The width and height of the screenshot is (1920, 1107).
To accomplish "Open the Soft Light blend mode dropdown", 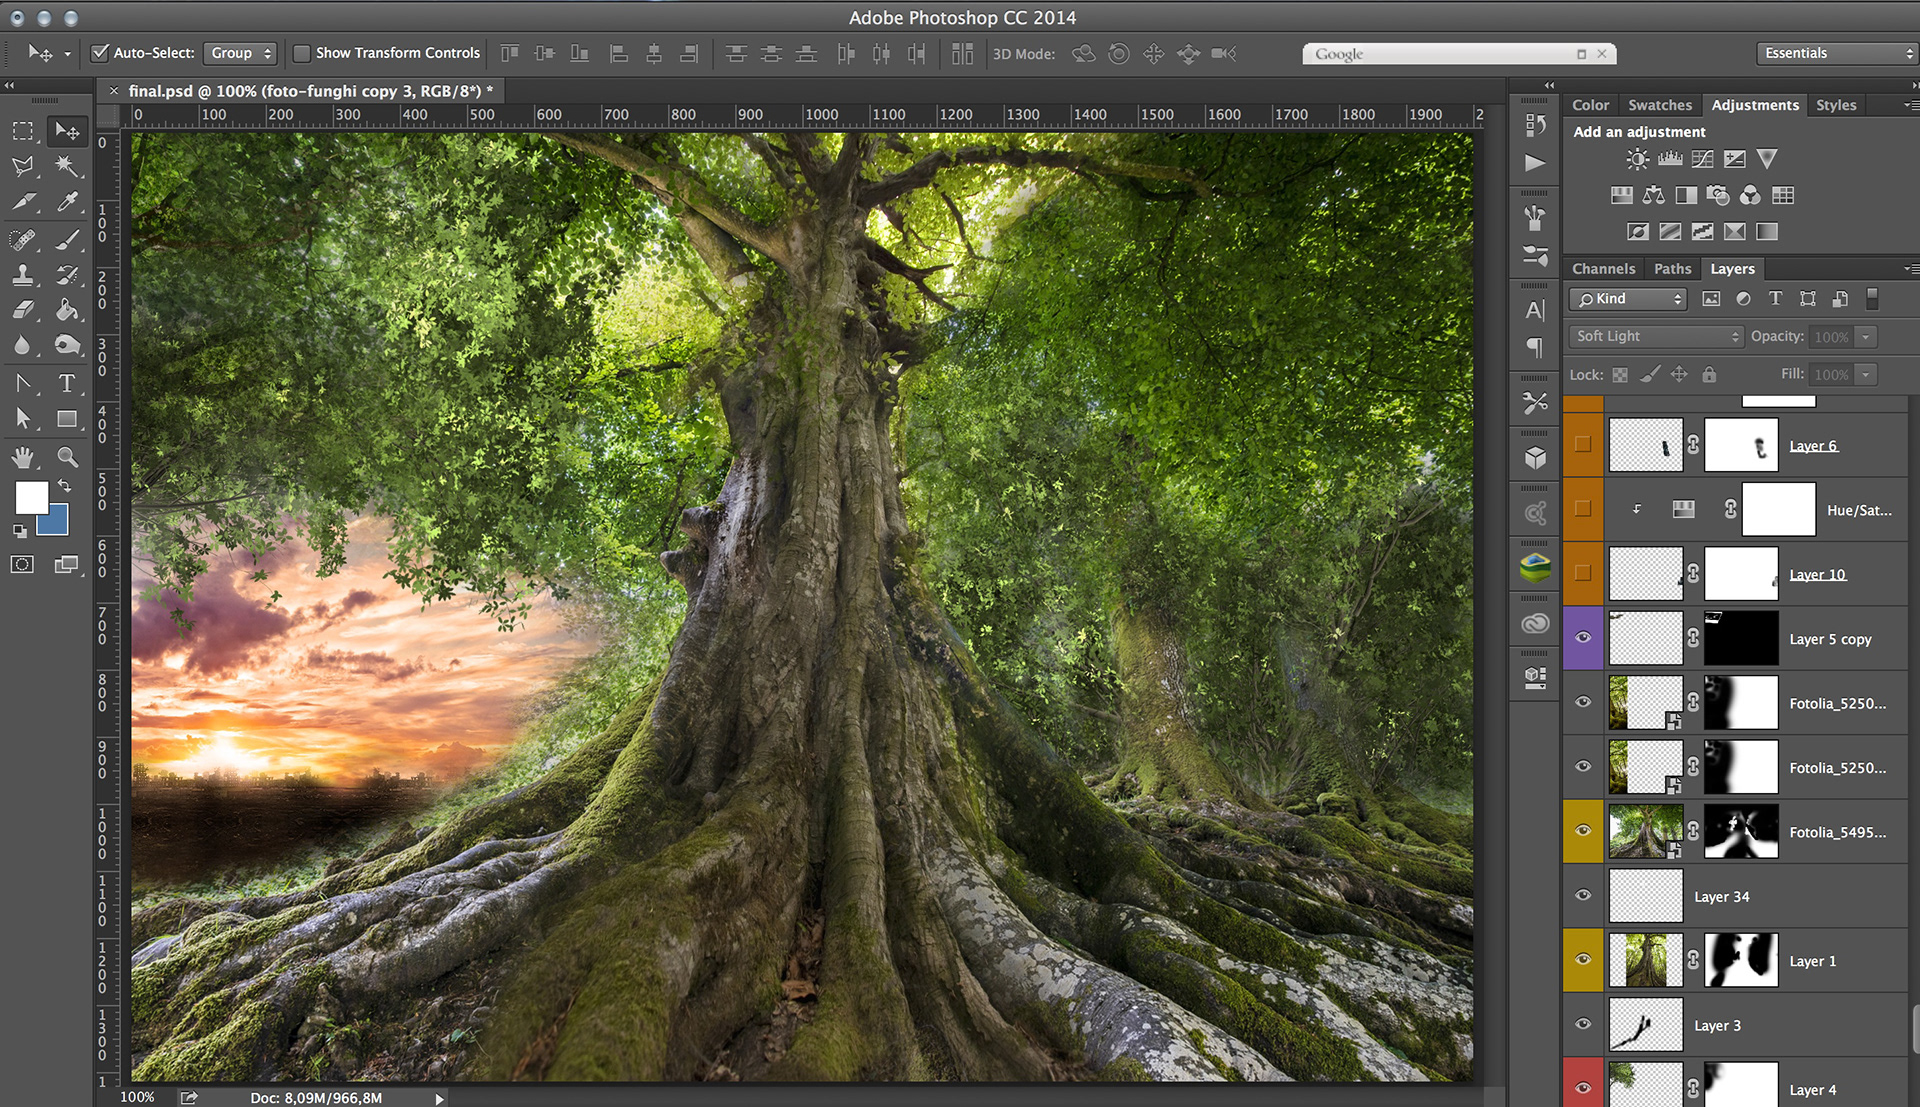I will (1656, 337).
